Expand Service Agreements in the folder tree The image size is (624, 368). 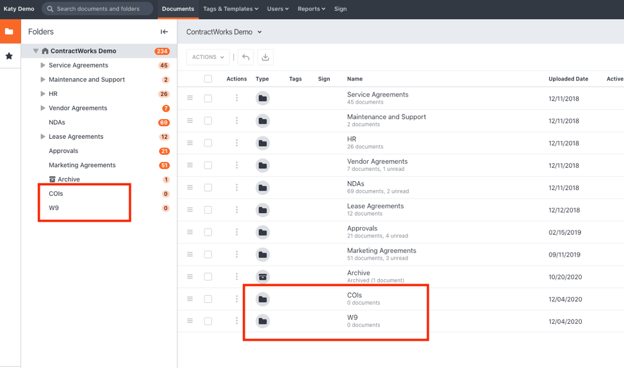pos(43,65)
